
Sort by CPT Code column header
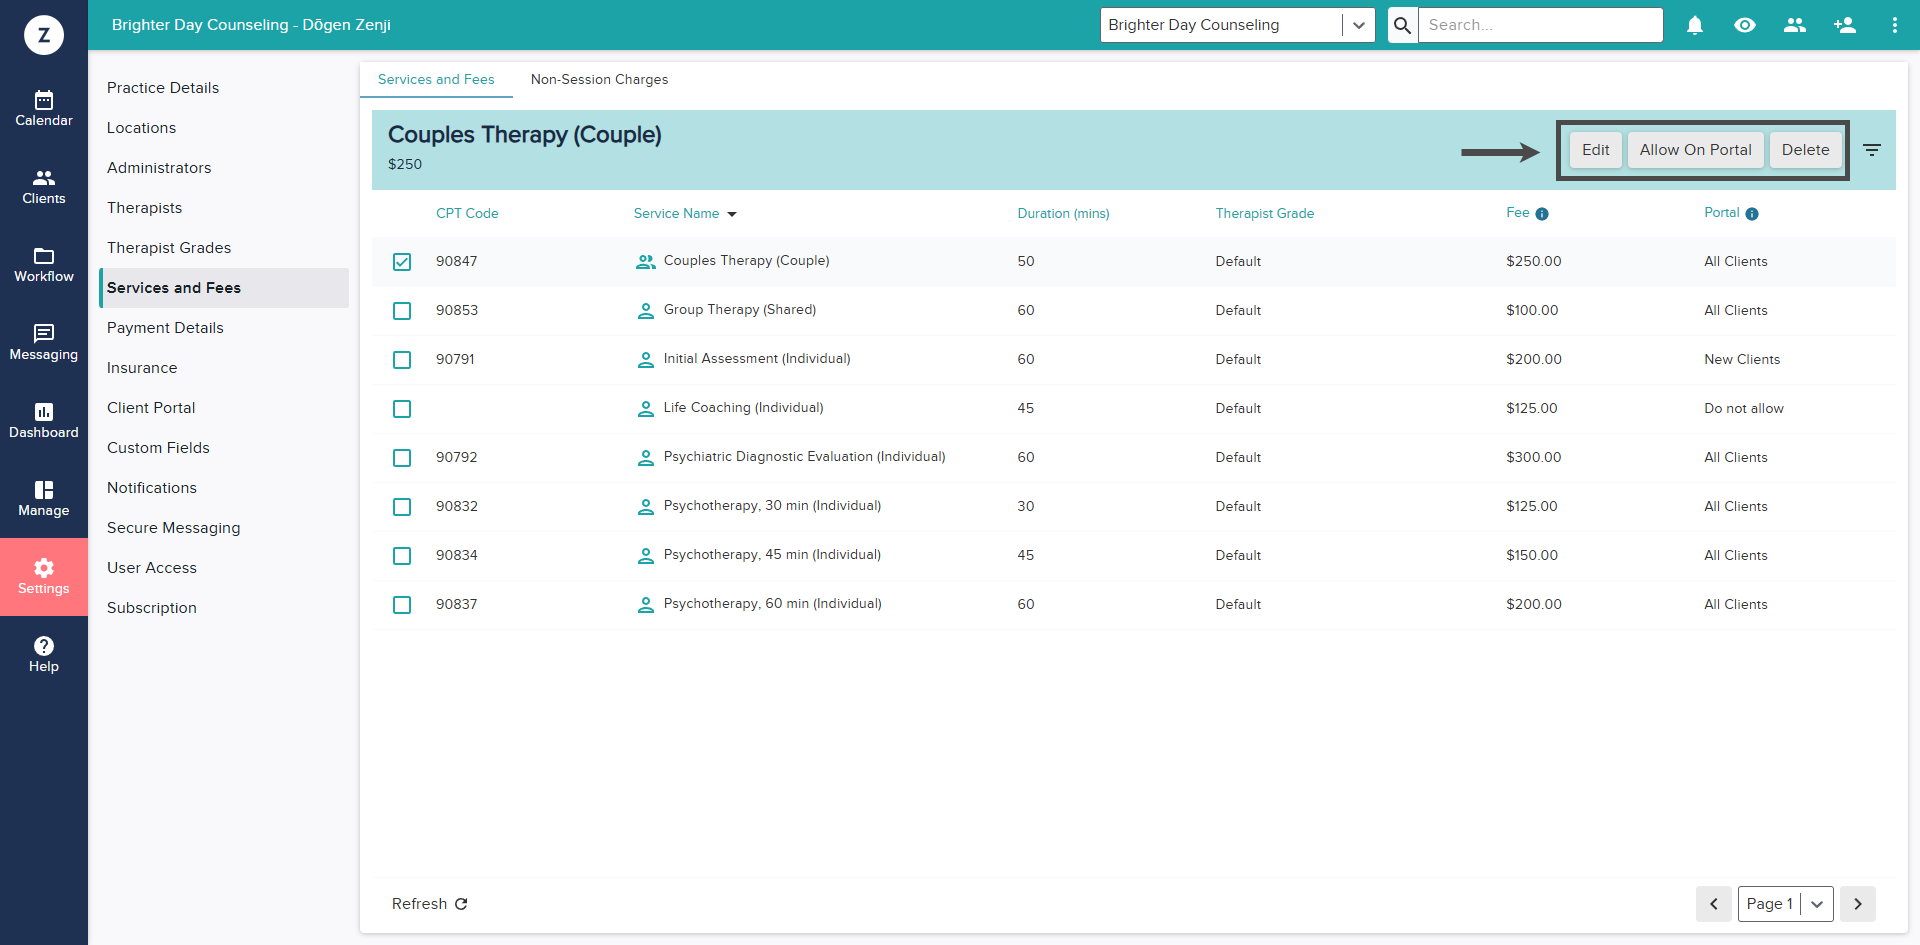pyautogui.click(x=467, y=214)
